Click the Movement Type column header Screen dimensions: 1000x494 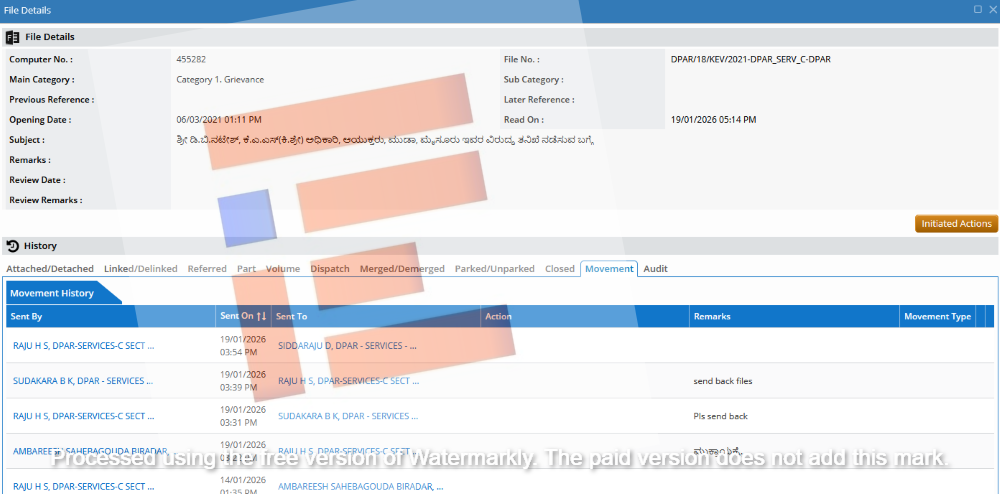point(937,317)
